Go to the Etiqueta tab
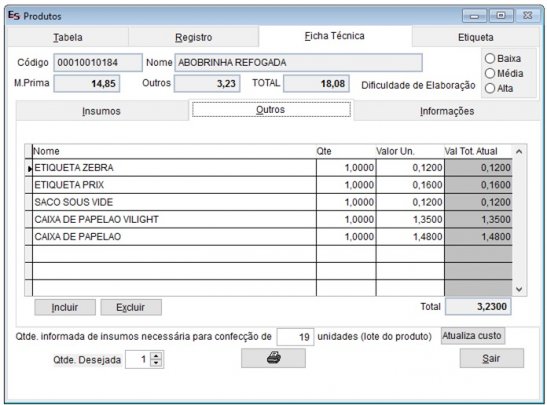The width and height of the screenshot is (547, 405). coord(475,37)
